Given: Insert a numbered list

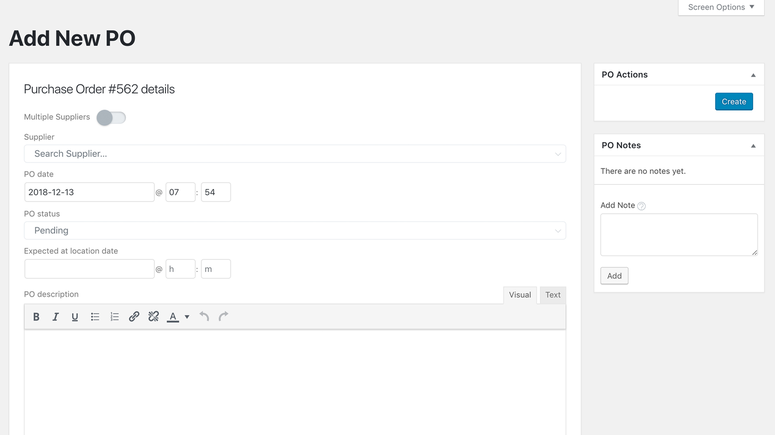Looking at the screenshot, I should click(x=114, y=317).
